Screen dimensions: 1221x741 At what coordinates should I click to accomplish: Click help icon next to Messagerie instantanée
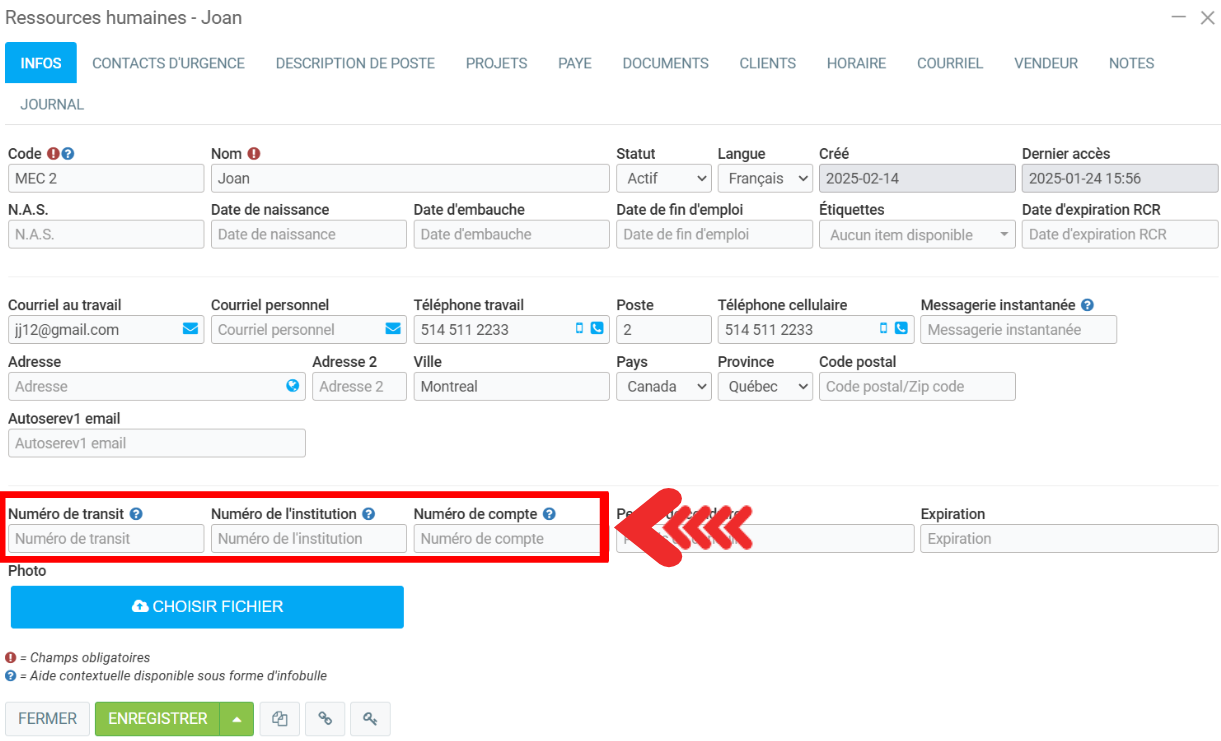[x=1087, y=305]
